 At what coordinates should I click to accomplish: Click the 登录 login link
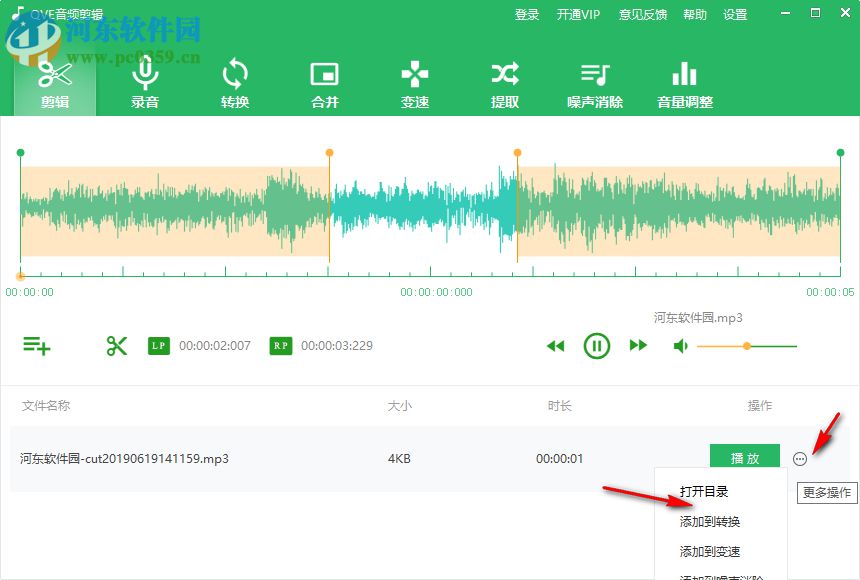pyautogui.click(x=527, y=14)
